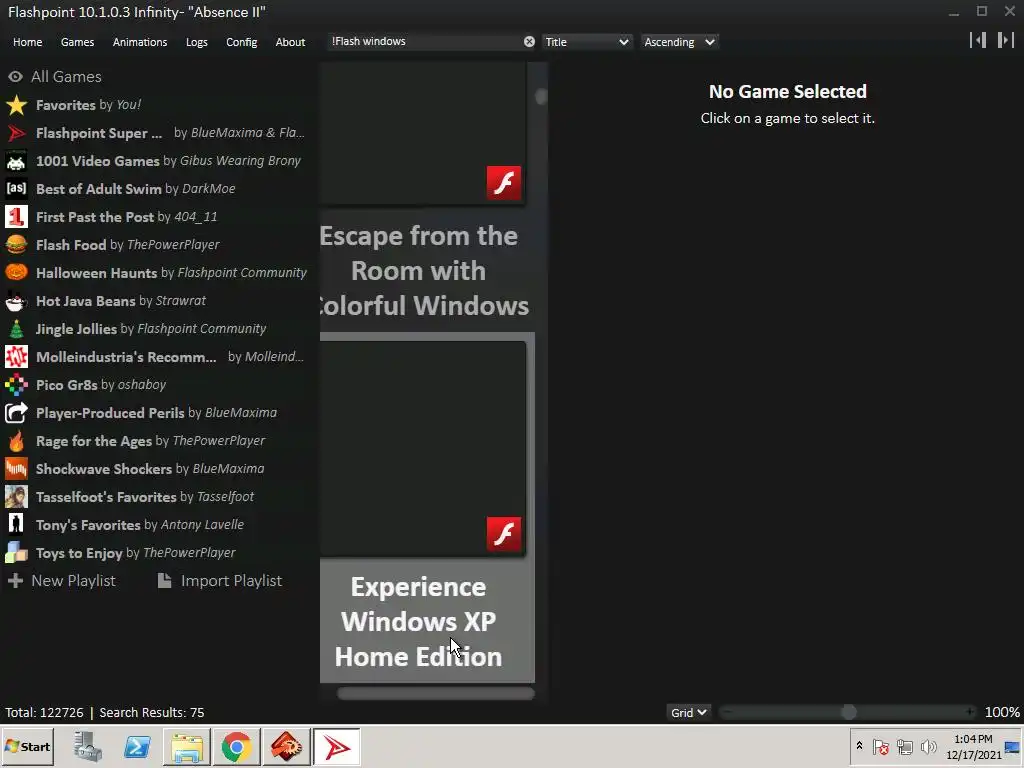Click the Pico Gr8s icon

coord(16,385)
